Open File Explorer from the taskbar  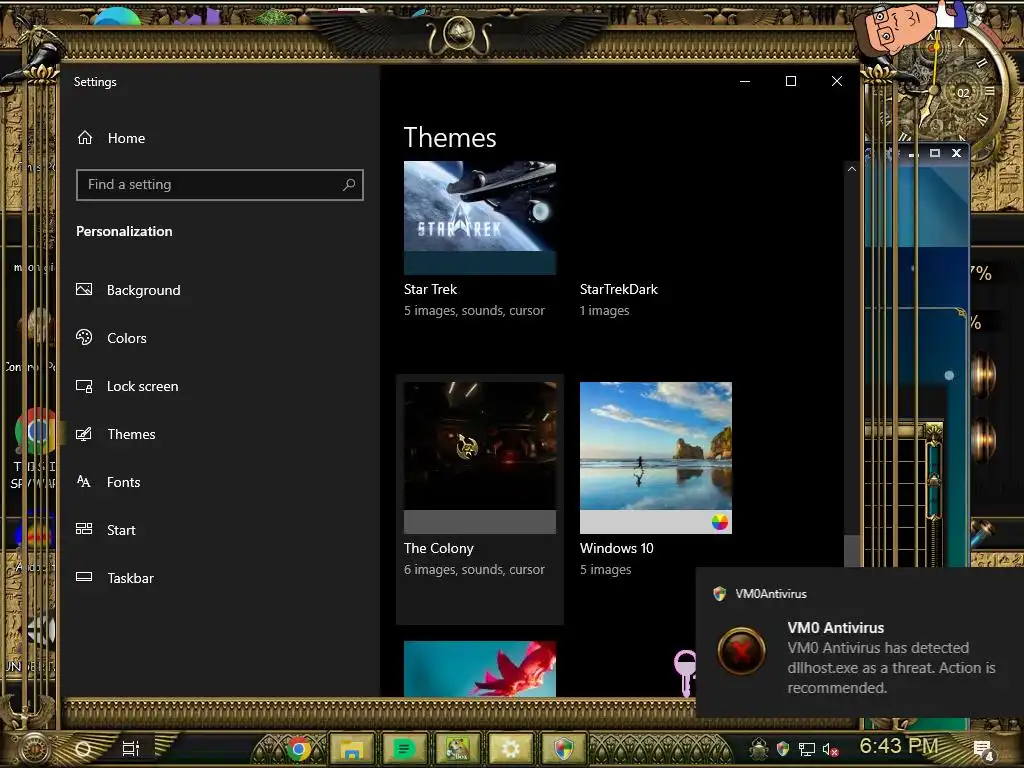point(351,749)
